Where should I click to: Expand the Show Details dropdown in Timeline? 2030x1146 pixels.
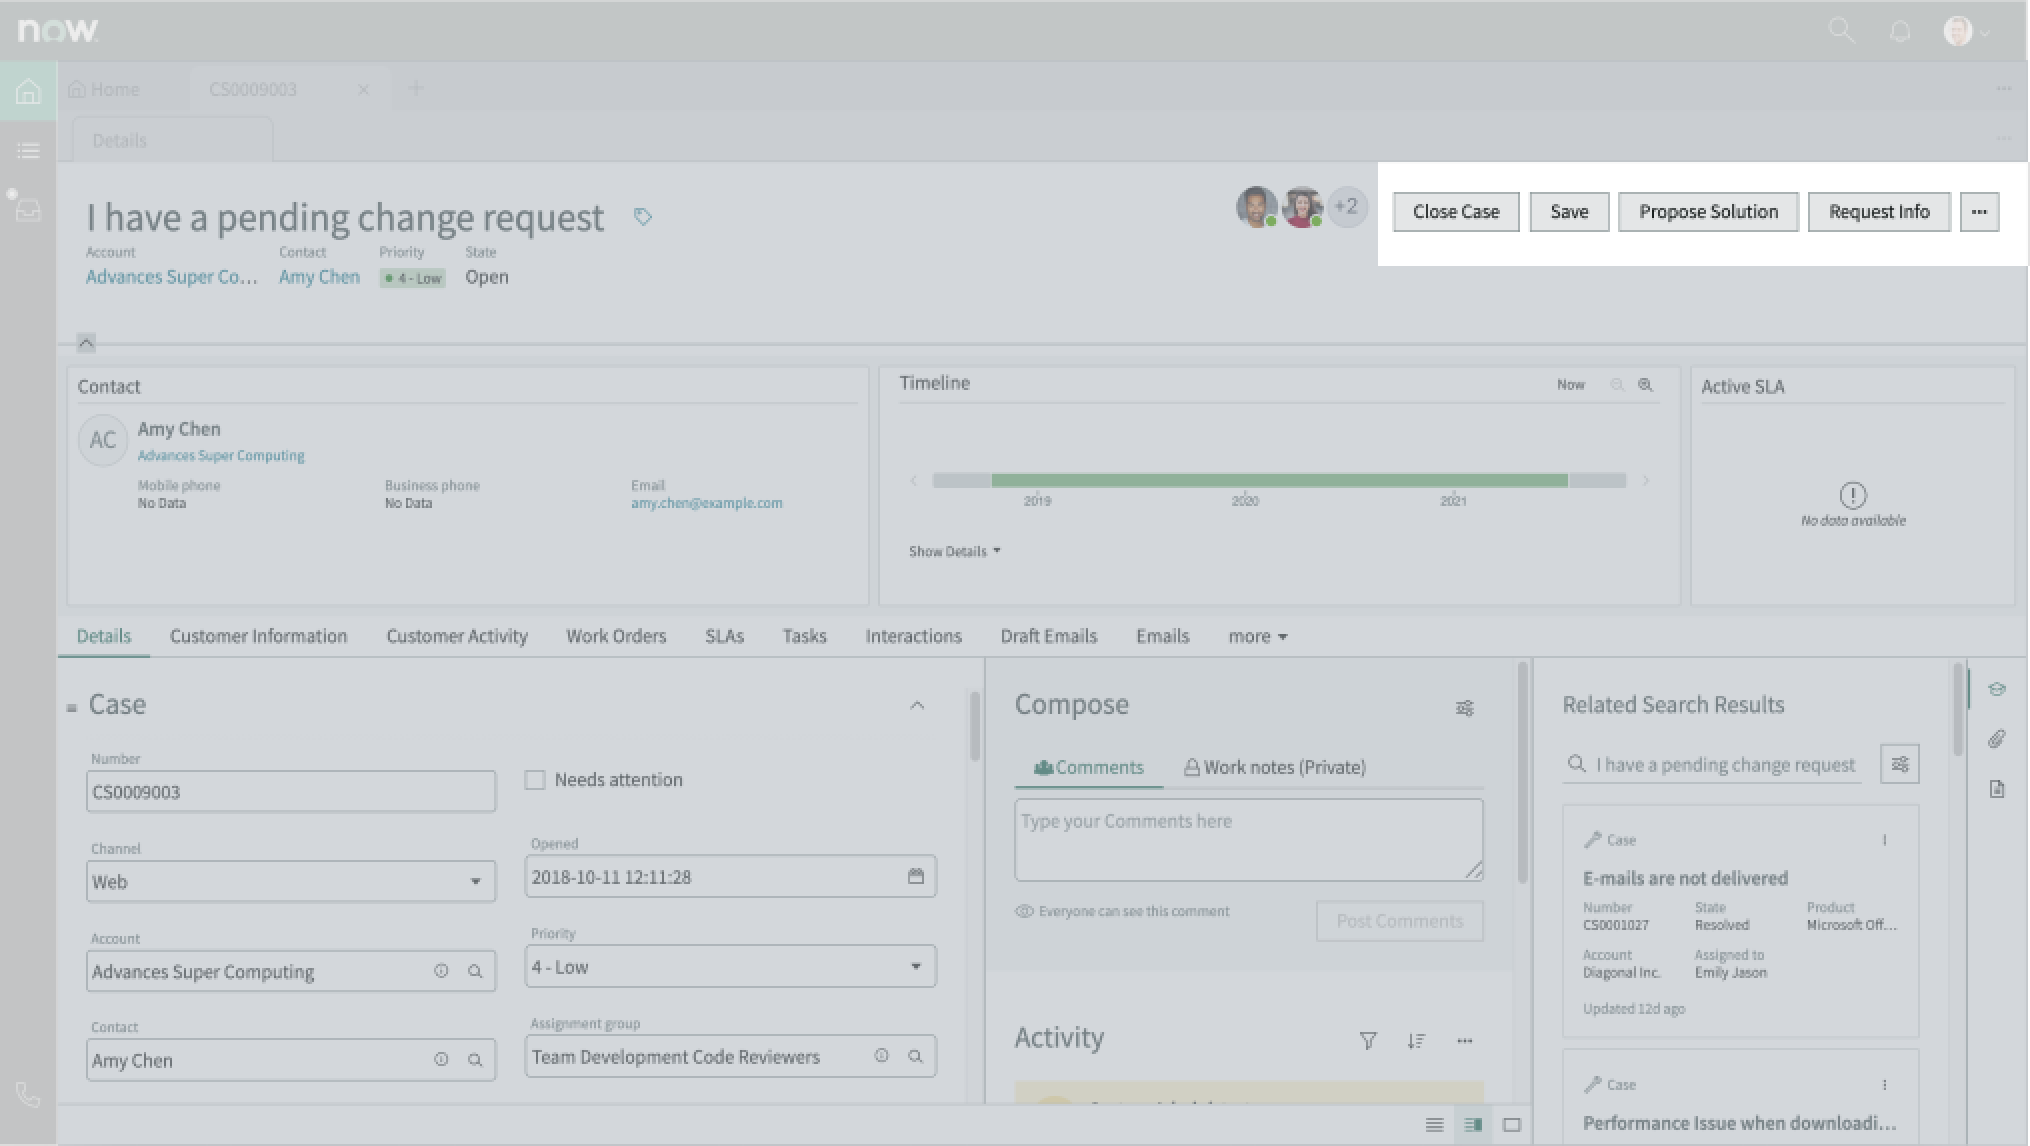pos(953,551)
